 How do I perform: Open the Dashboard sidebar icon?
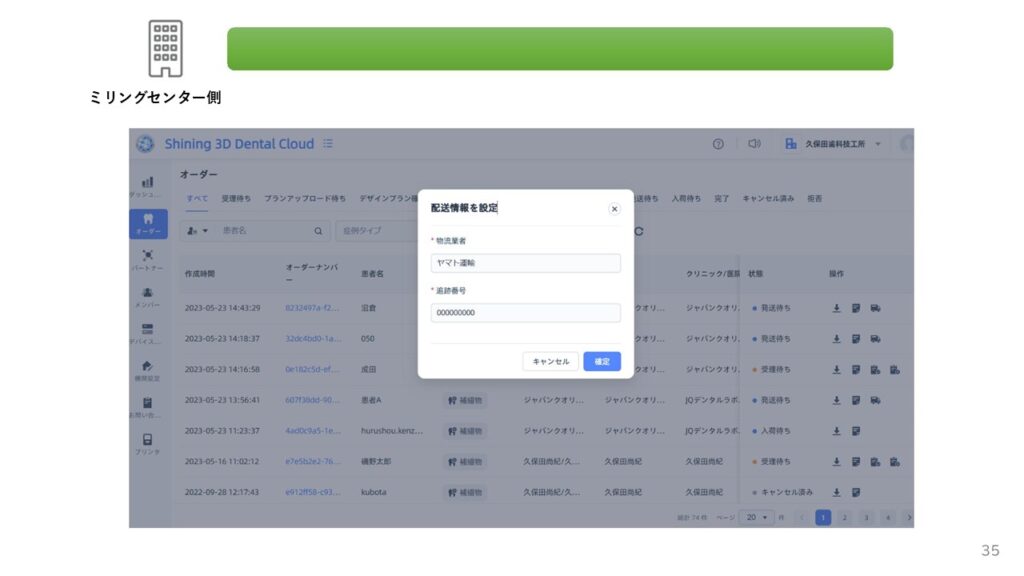[148, 185]
